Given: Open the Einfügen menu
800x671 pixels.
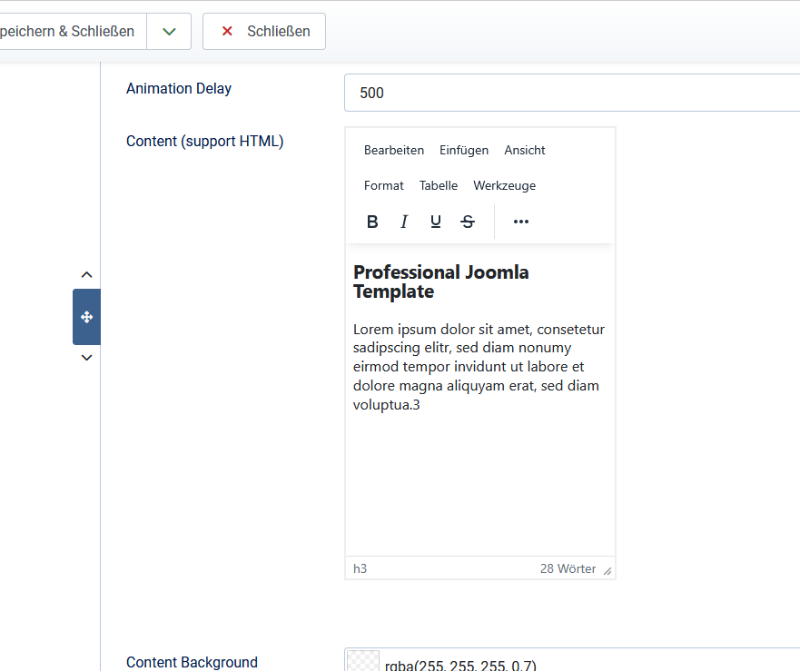Looking at the screenshot, I should coord(464,150).
